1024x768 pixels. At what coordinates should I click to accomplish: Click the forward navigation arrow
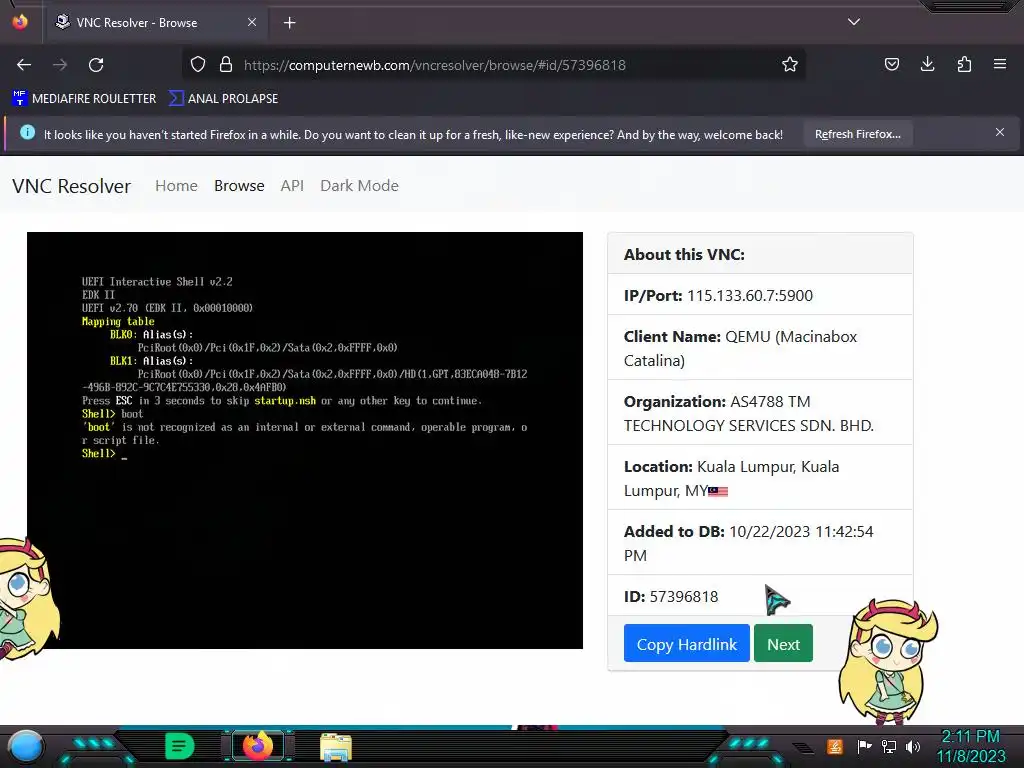click(60, 65)
